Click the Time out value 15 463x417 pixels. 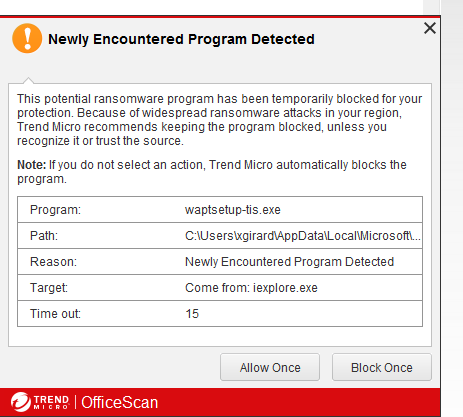click(x=192, y=314)
